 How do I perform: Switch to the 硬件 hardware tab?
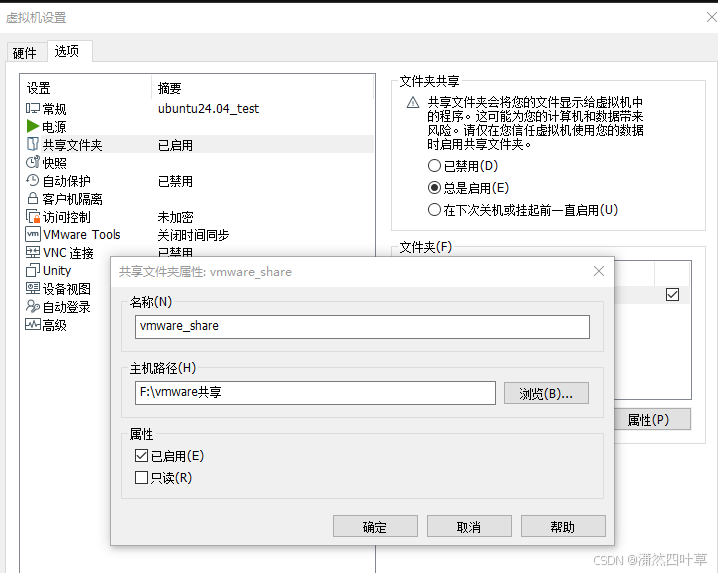click(25, 53)
